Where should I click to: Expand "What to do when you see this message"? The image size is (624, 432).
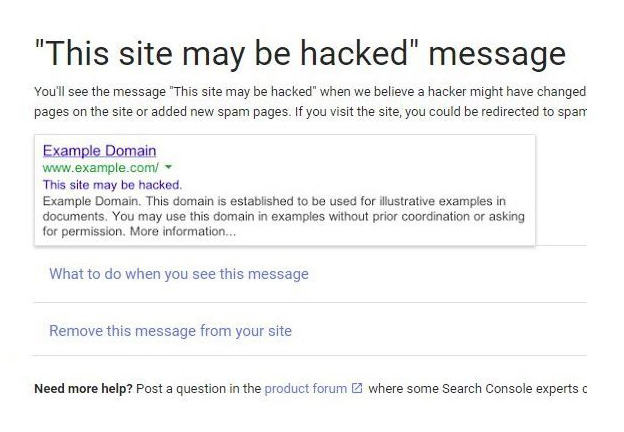(179, 274)
